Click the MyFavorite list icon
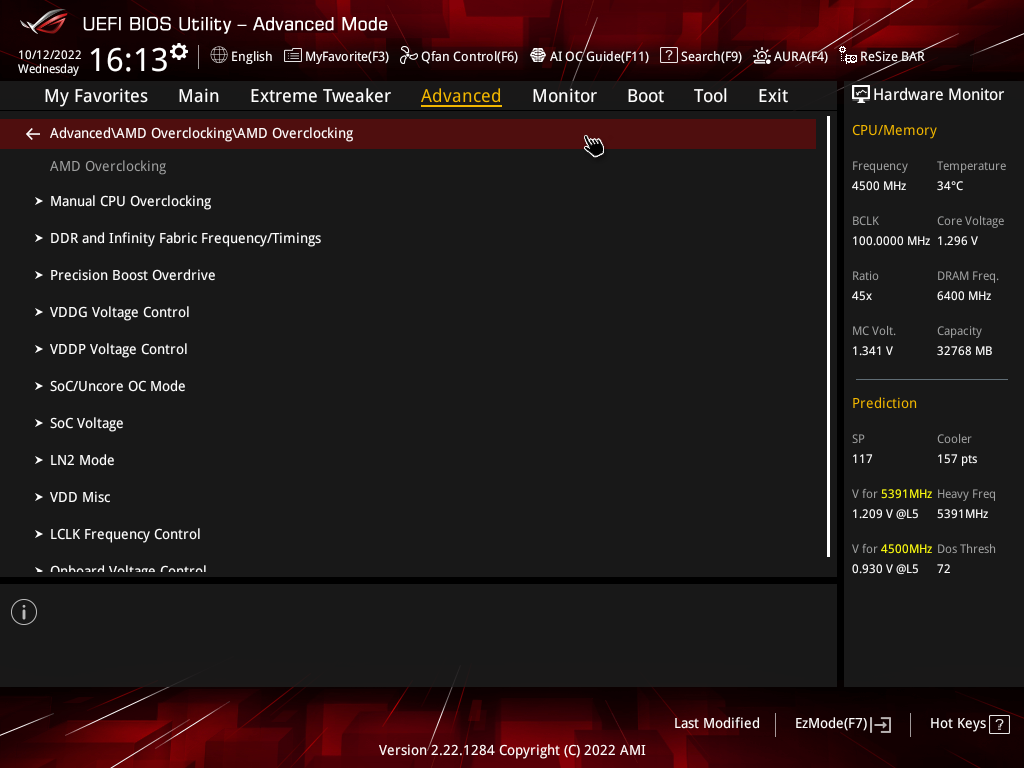 293,56
